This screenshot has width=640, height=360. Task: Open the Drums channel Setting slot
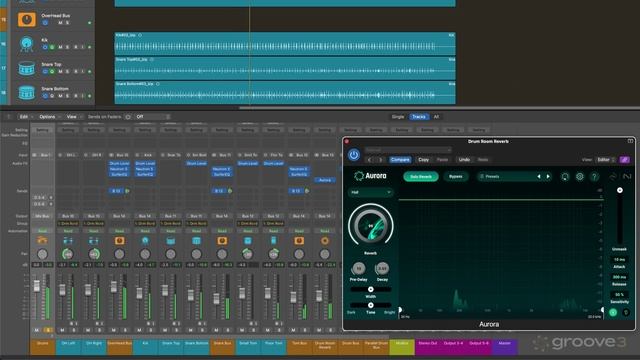(42, 130)
